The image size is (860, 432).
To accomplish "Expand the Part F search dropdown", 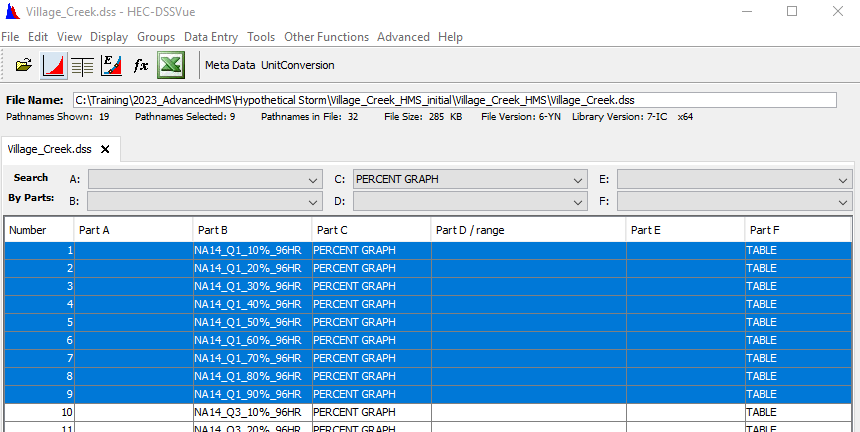I will coord(843,202).
